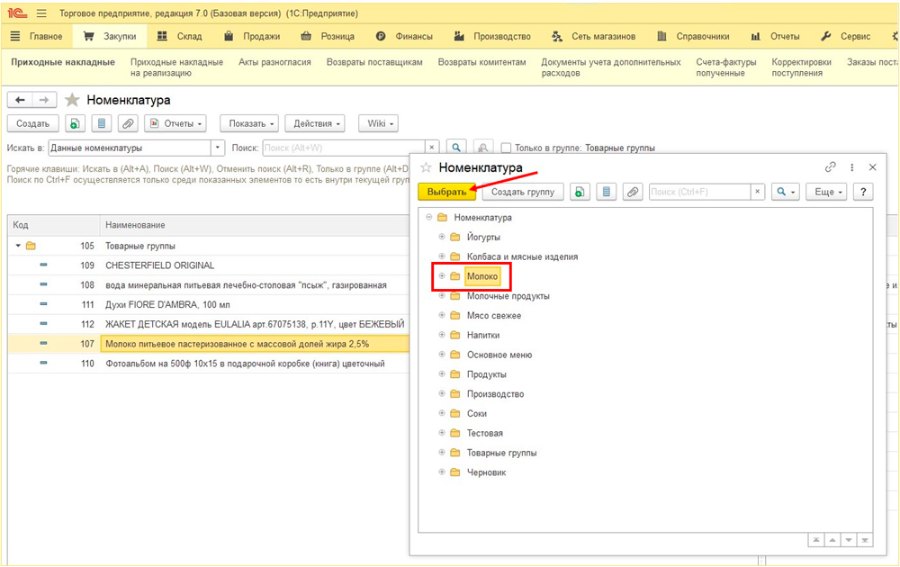Open the Показать dropdown button
The height and width of the screenshot is (567, 900).
coord(250,123)
